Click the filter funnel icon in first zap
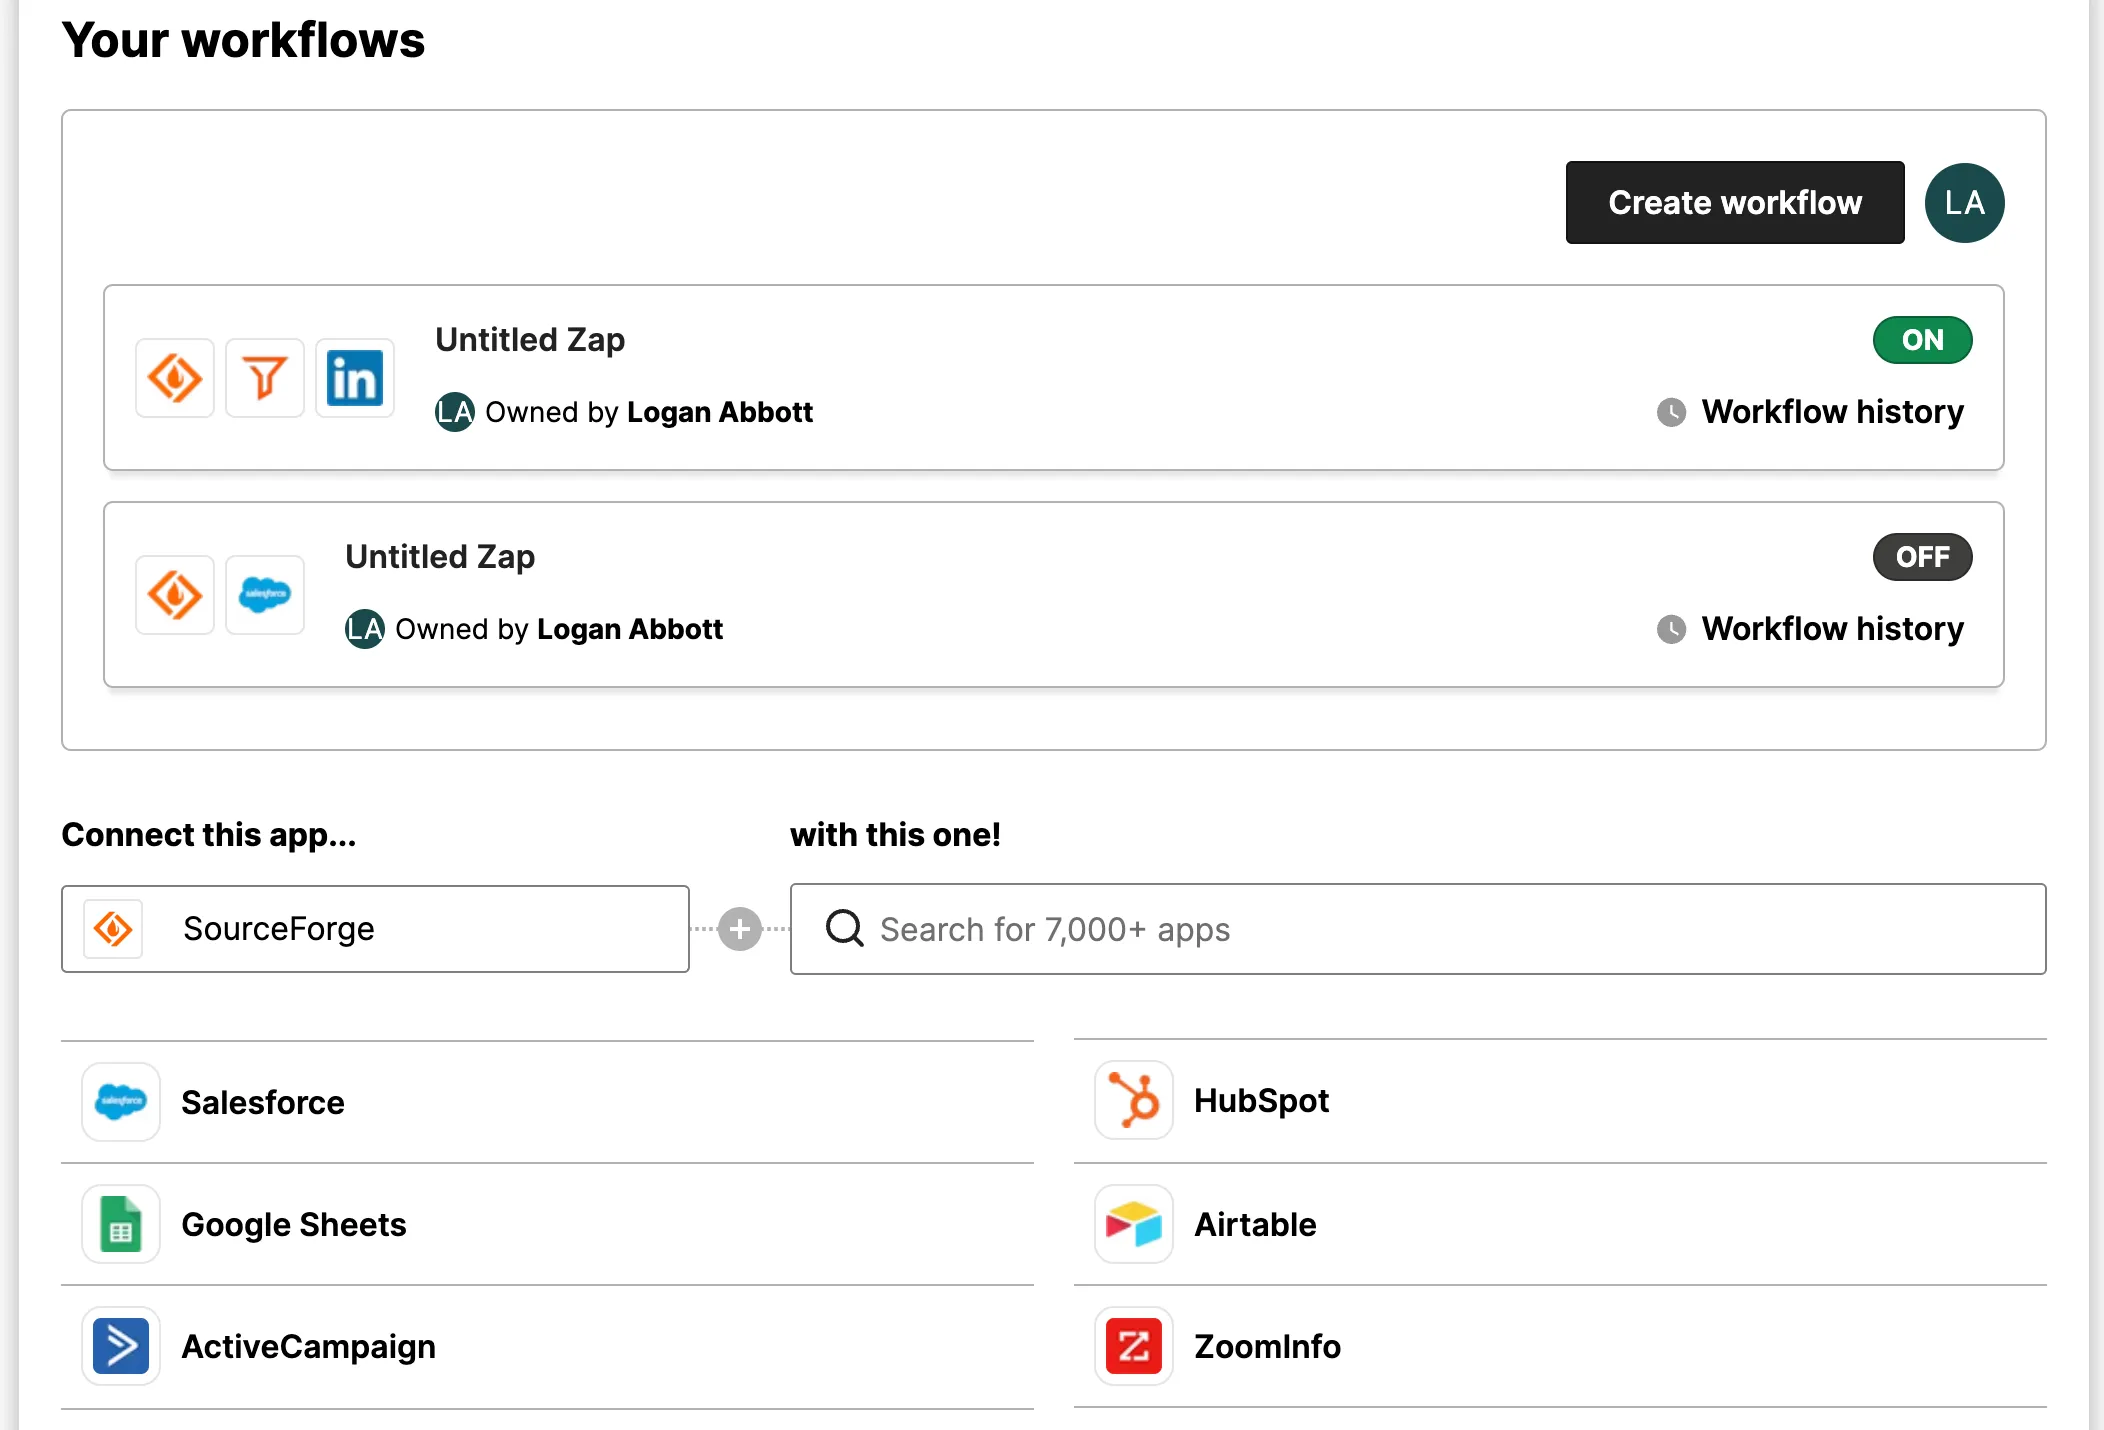 265,378
